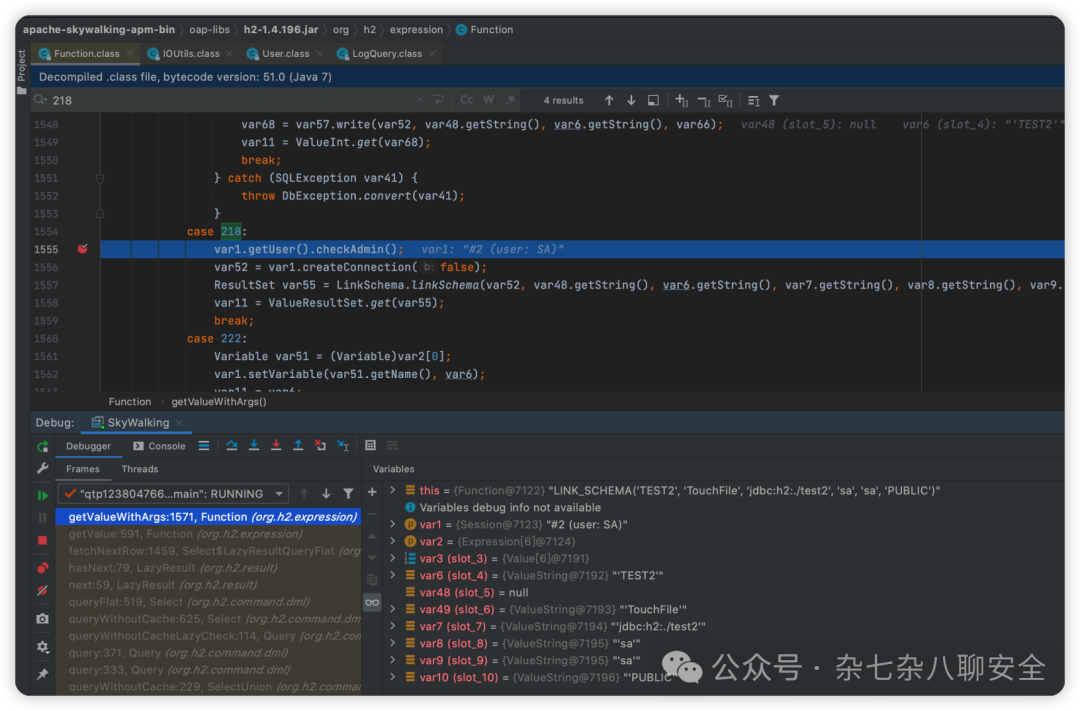Viewport: 1080px width, 711px height.
Task: Click the green Rerun SkyWalking icon
Action: pyautogui.click(x=43, y=446)
